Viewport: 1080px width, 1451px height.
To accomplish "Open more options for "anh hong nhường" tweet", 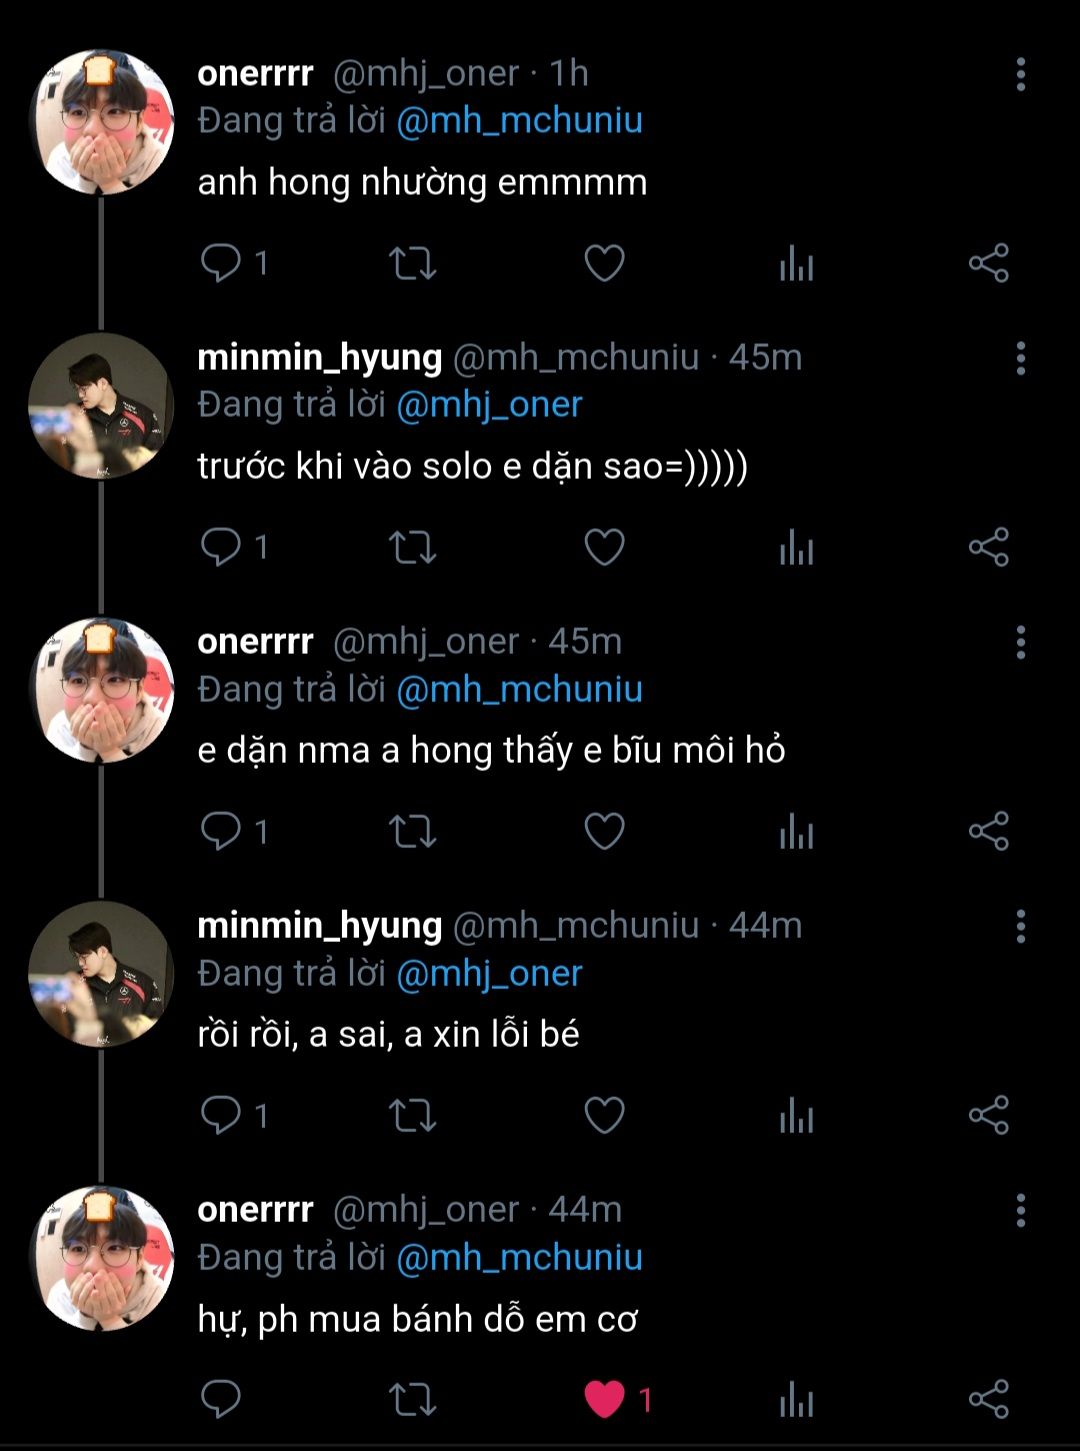I will (x=1020, y=75).
